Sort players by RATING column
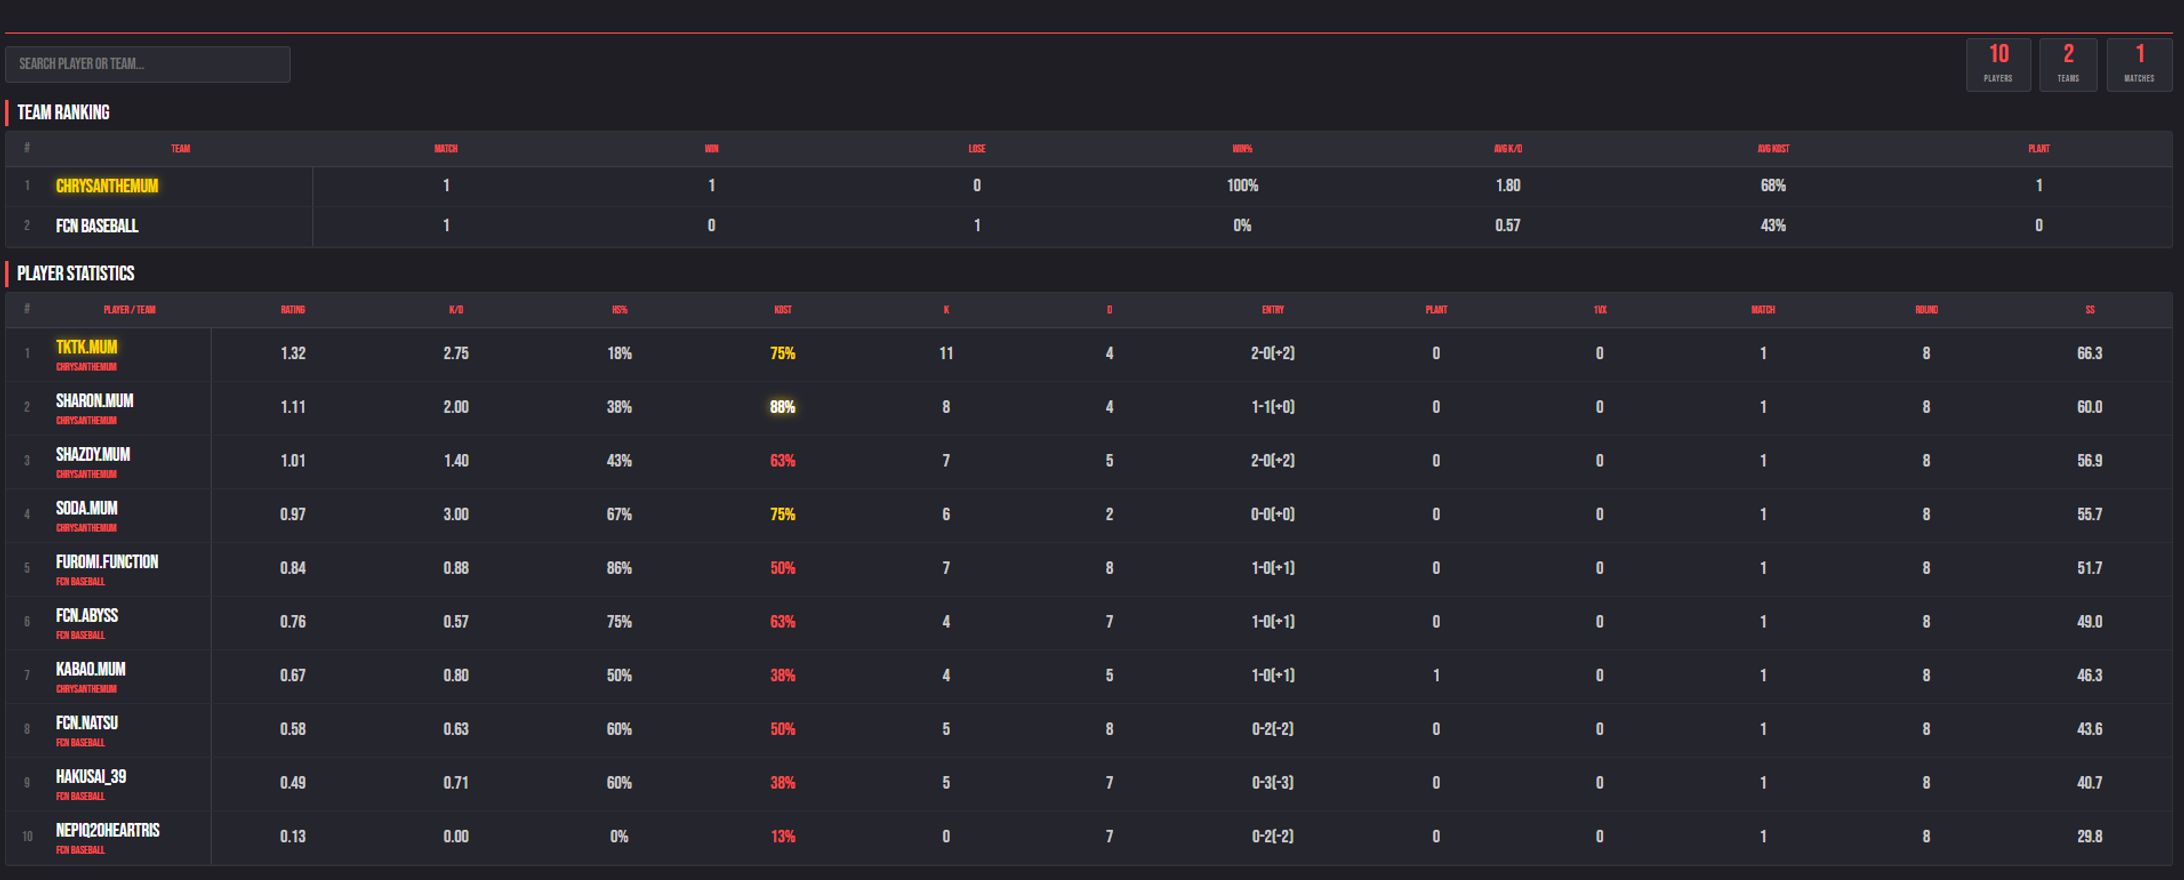 pyautogui.click(x=294, y=310)
